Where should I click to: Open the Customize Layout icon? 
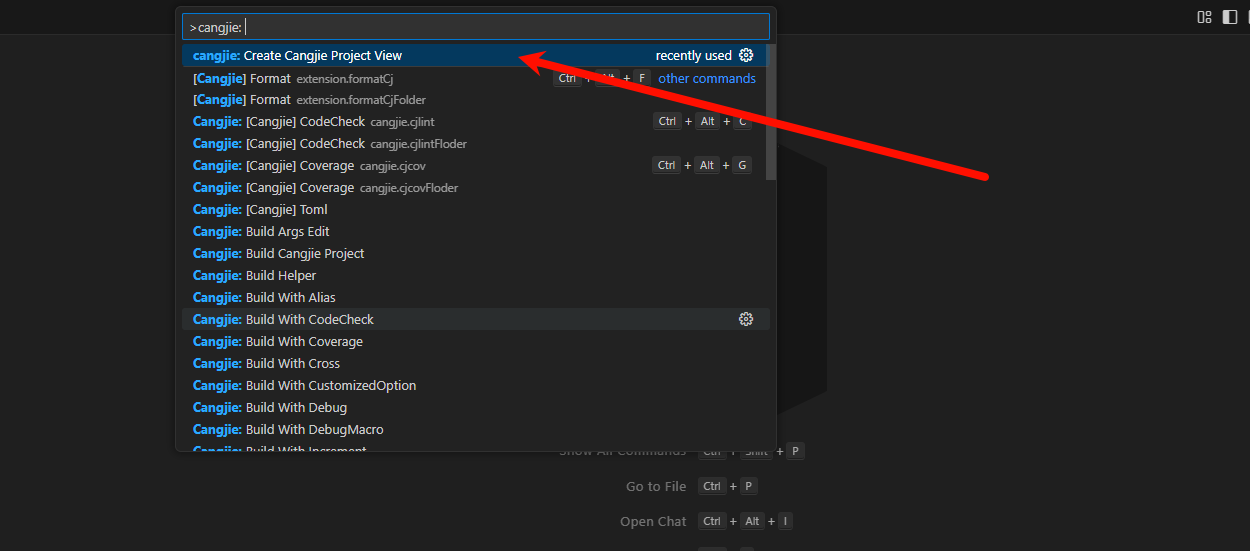(x=1204, y=17)
